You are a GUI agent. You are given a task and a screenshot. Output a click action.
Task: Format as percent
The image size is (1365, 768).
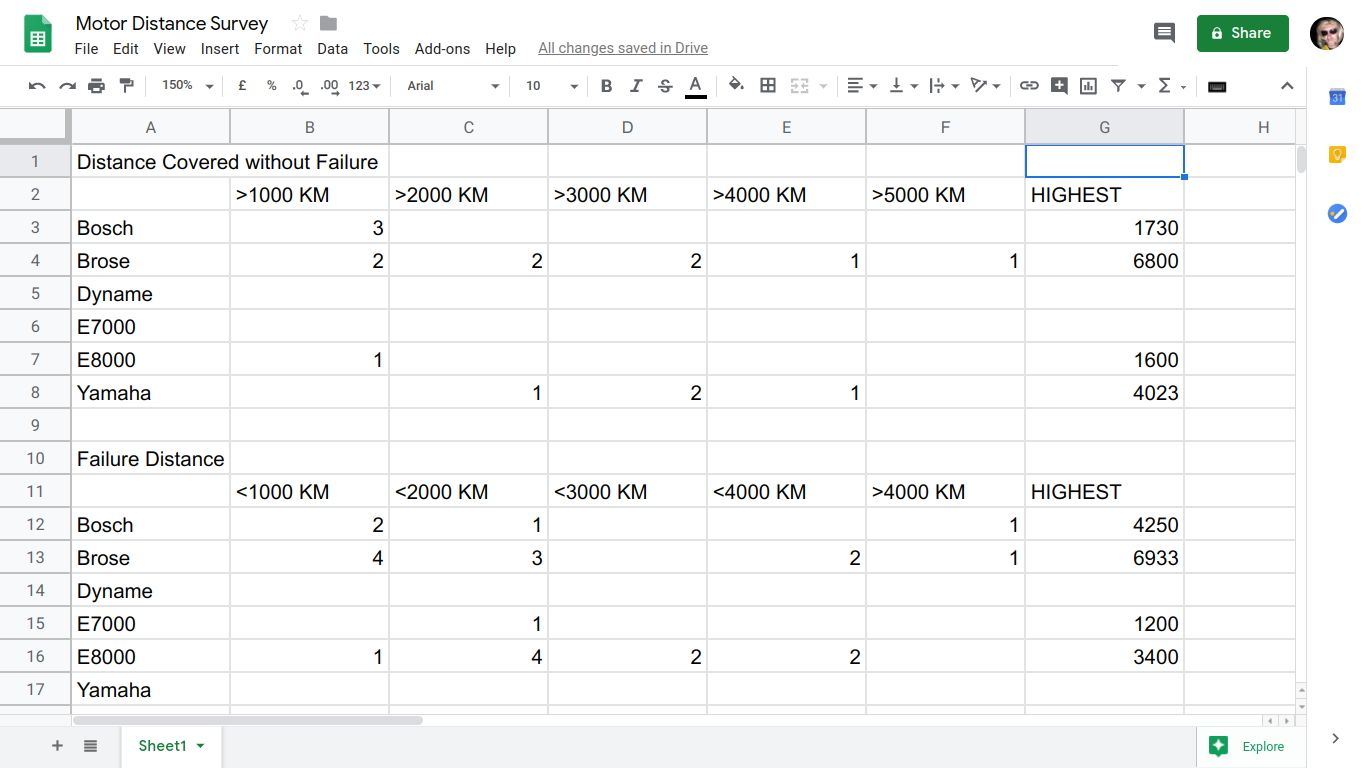point(271,86)
